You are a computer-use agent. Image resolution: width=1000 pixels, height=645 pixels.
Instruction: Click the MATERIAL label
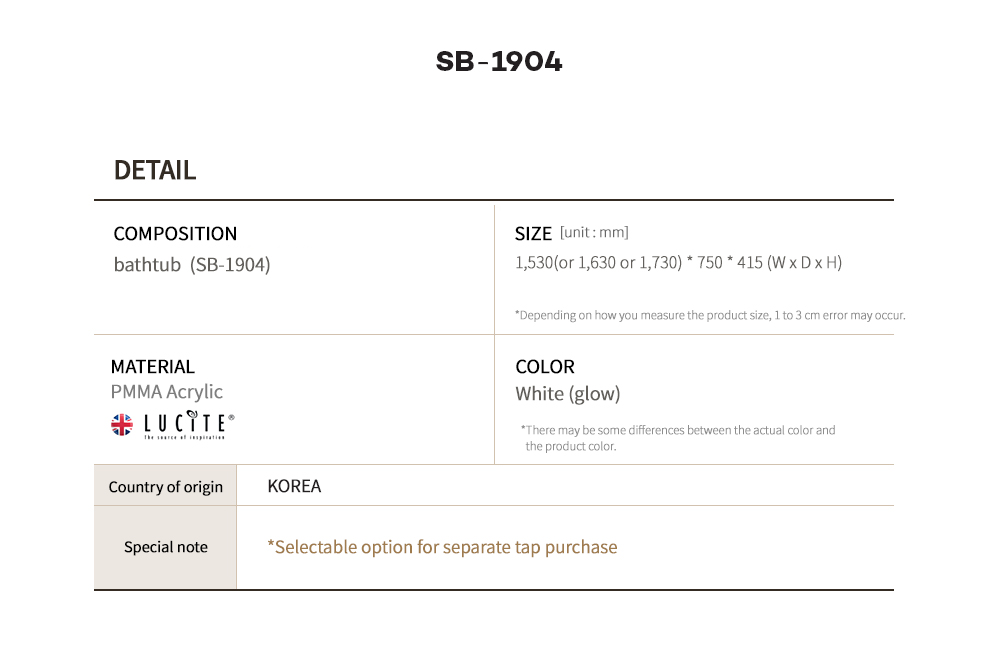153,367
